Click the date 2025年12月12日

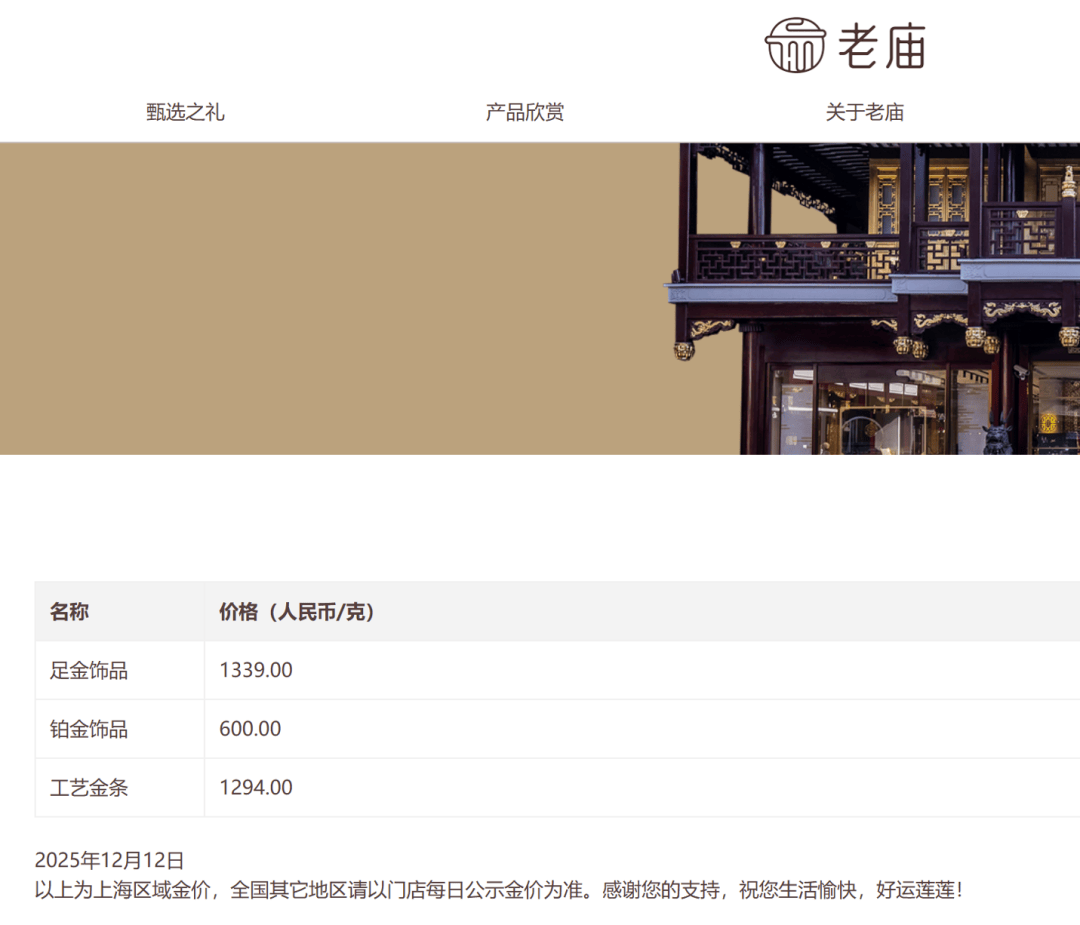click(x=109, y=857)
